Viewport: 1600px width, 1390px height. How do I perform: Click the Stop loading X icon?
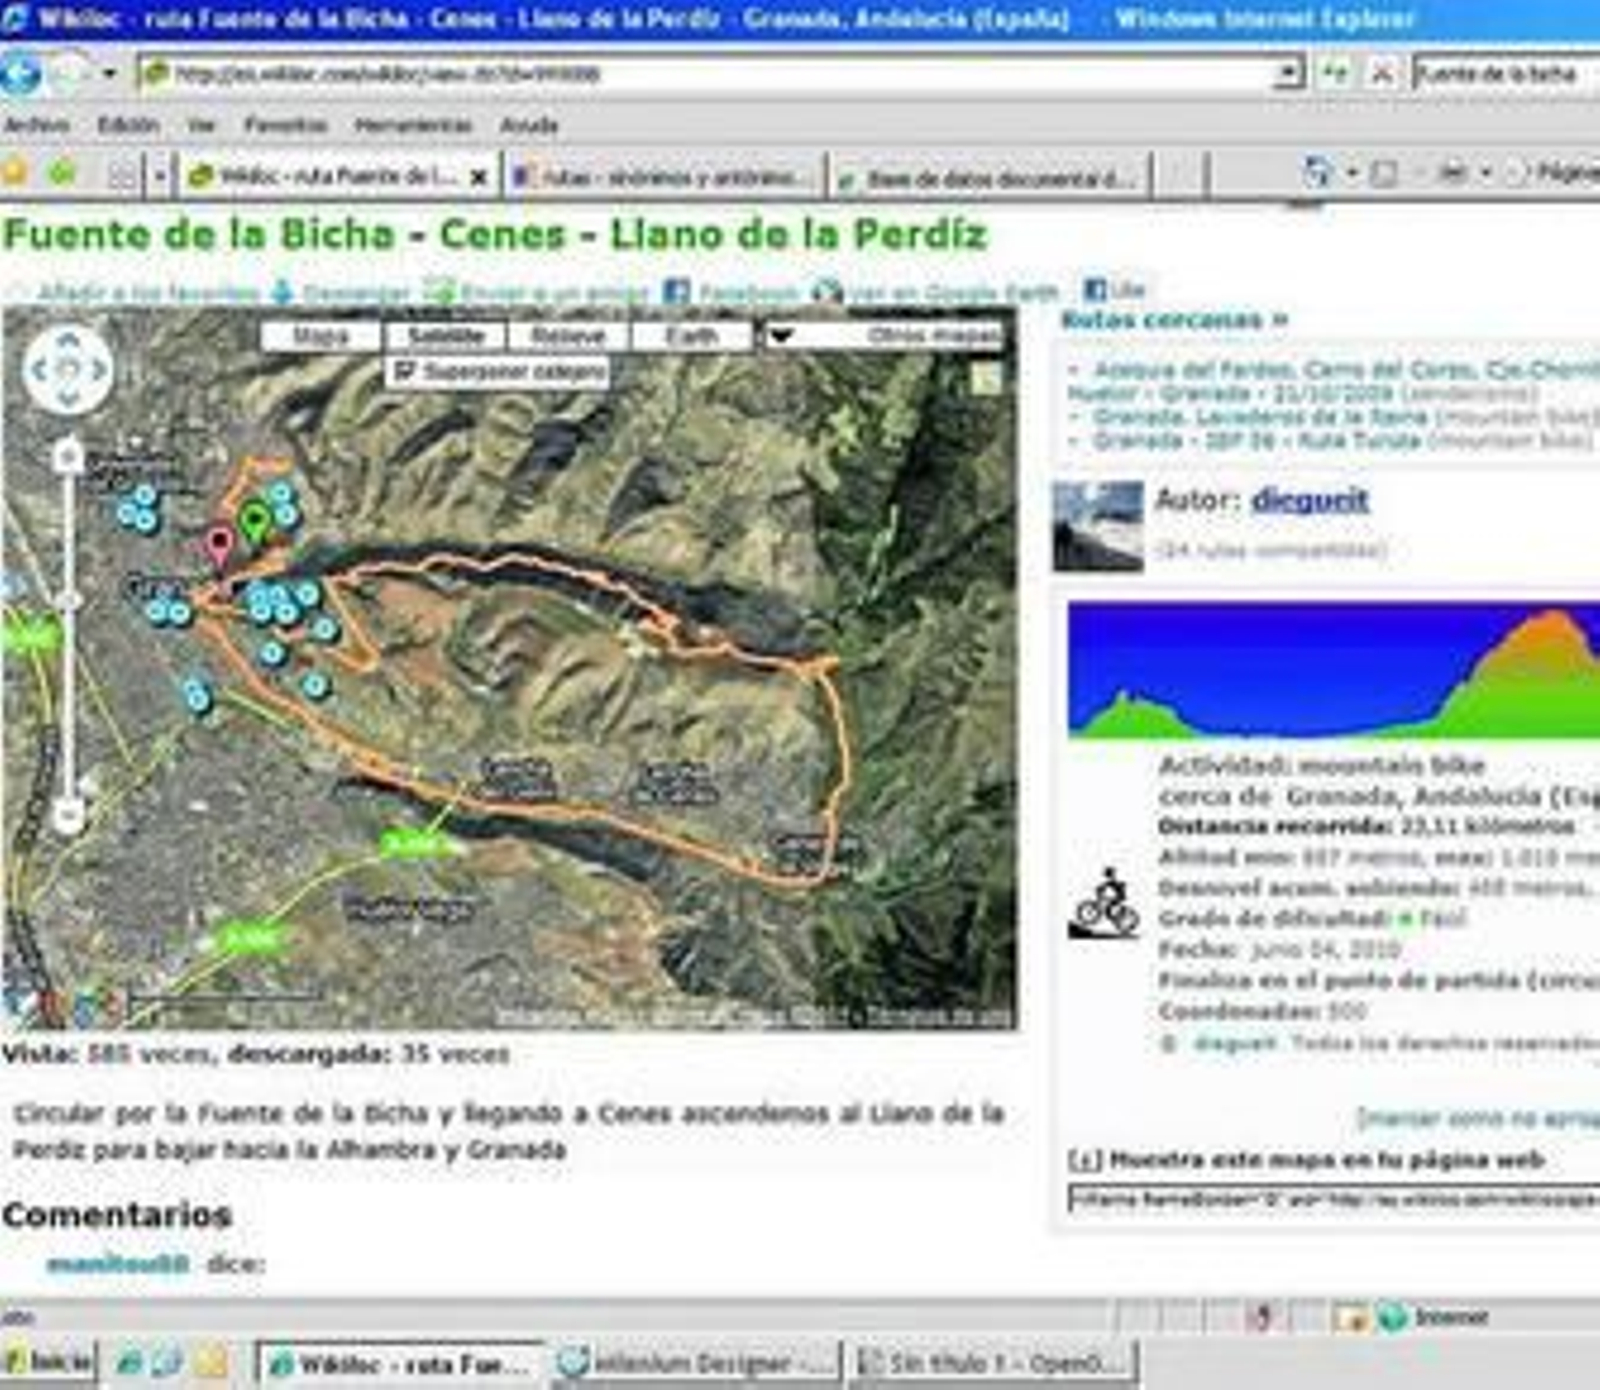(x=1382, y=73)
